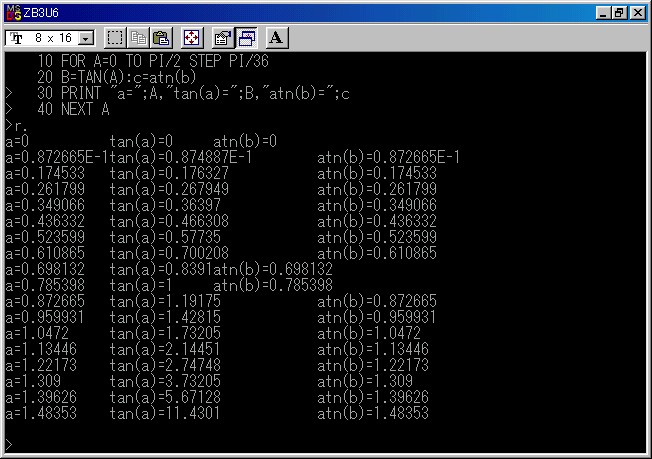This screenshot has width=652, height=459.
Task: Click the value tan(a)=11.4301
Action: pyautogui.click(x=165, y=413)
